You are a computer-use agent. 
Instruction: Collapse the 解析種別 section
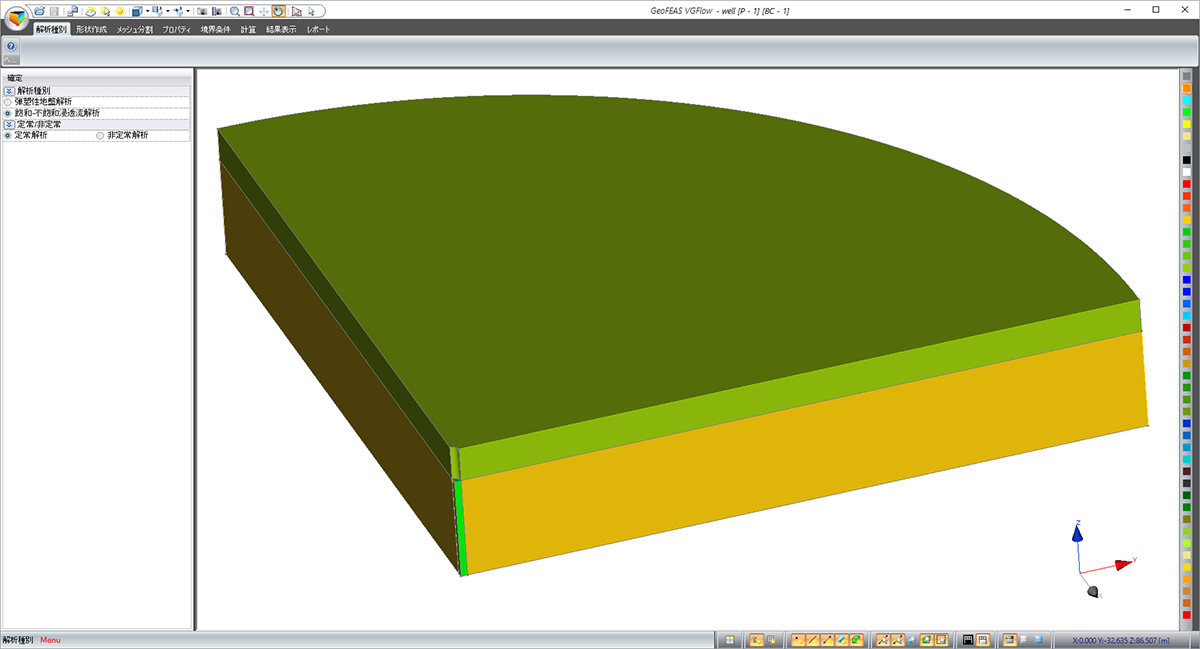pyautogui.click(x=9, y=90)
